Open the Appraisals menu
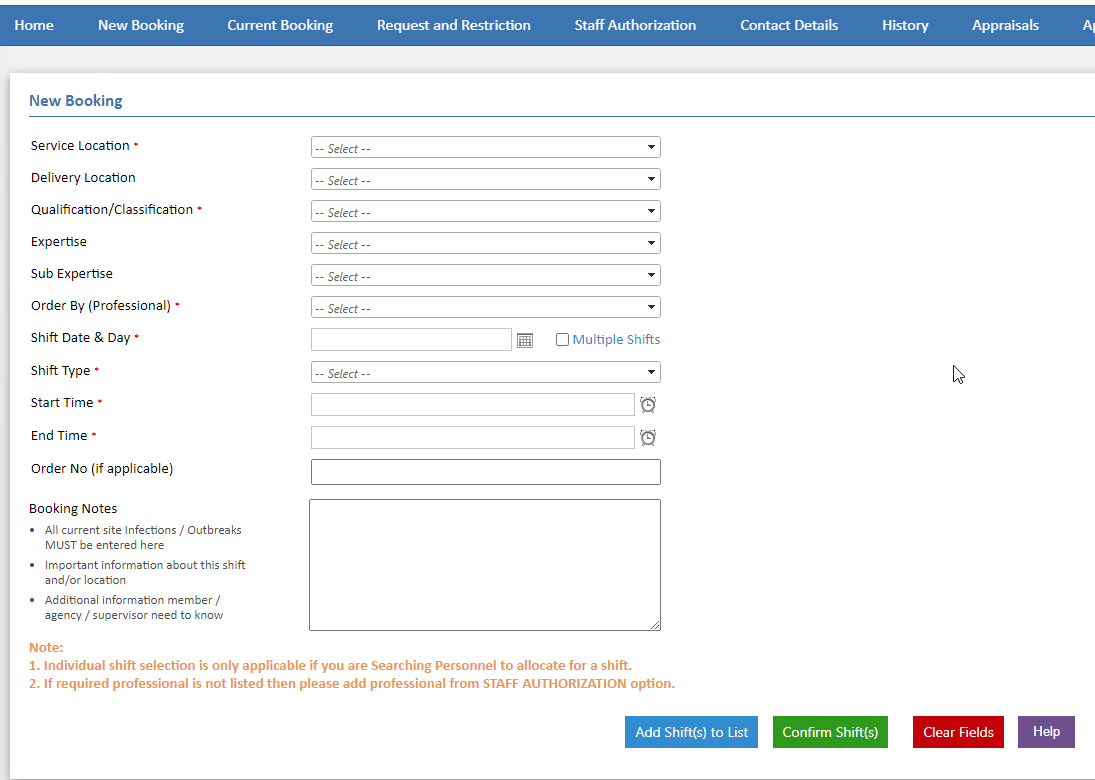This screenshot has height=780, width=1095. [x=1005, y=24]
